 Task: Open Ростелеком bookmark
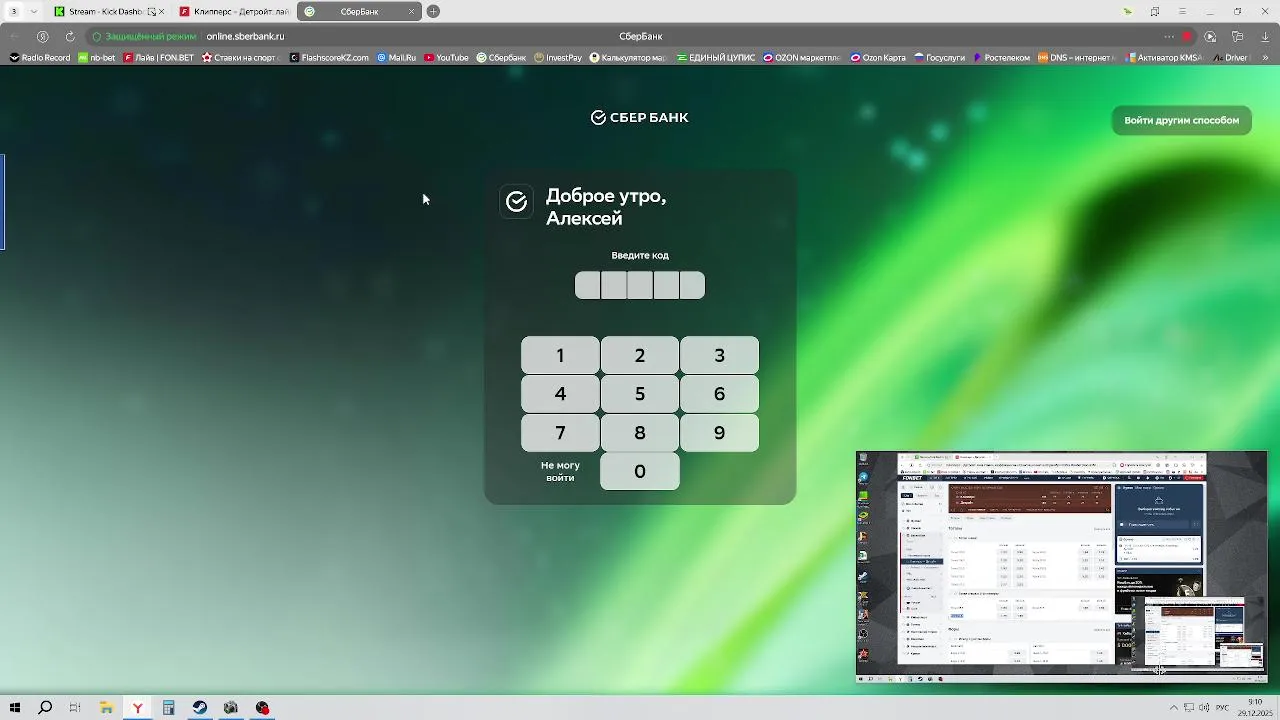point(1001,58)
